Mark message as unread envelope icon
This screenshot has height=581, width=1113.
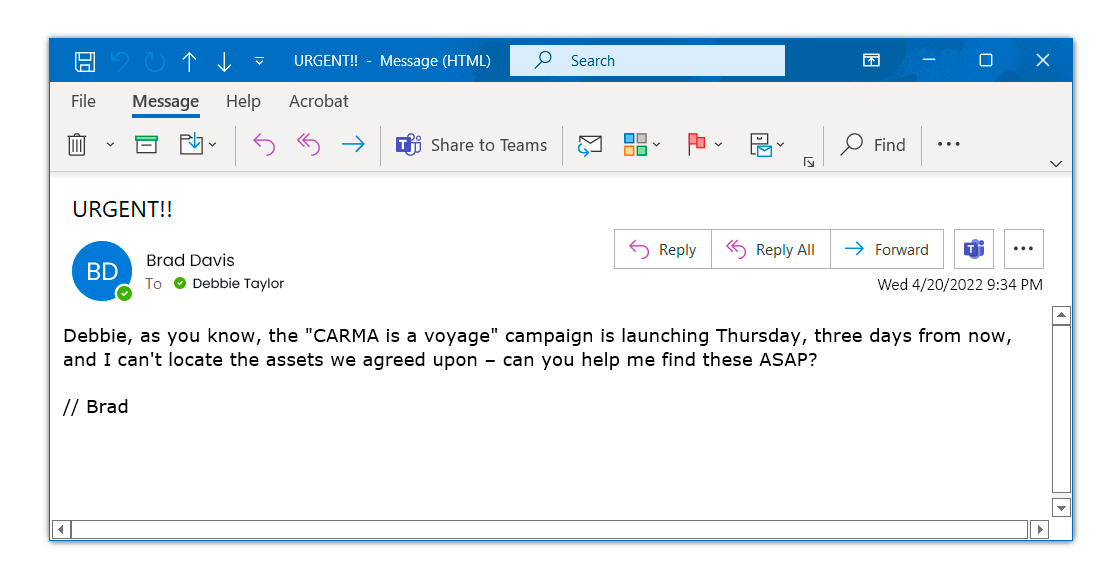click(x=590, y=145)
